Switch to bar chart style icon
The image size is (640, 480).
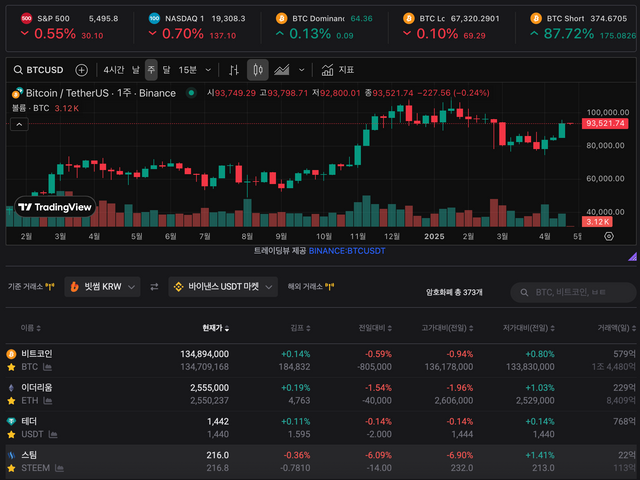click(234, 70)
